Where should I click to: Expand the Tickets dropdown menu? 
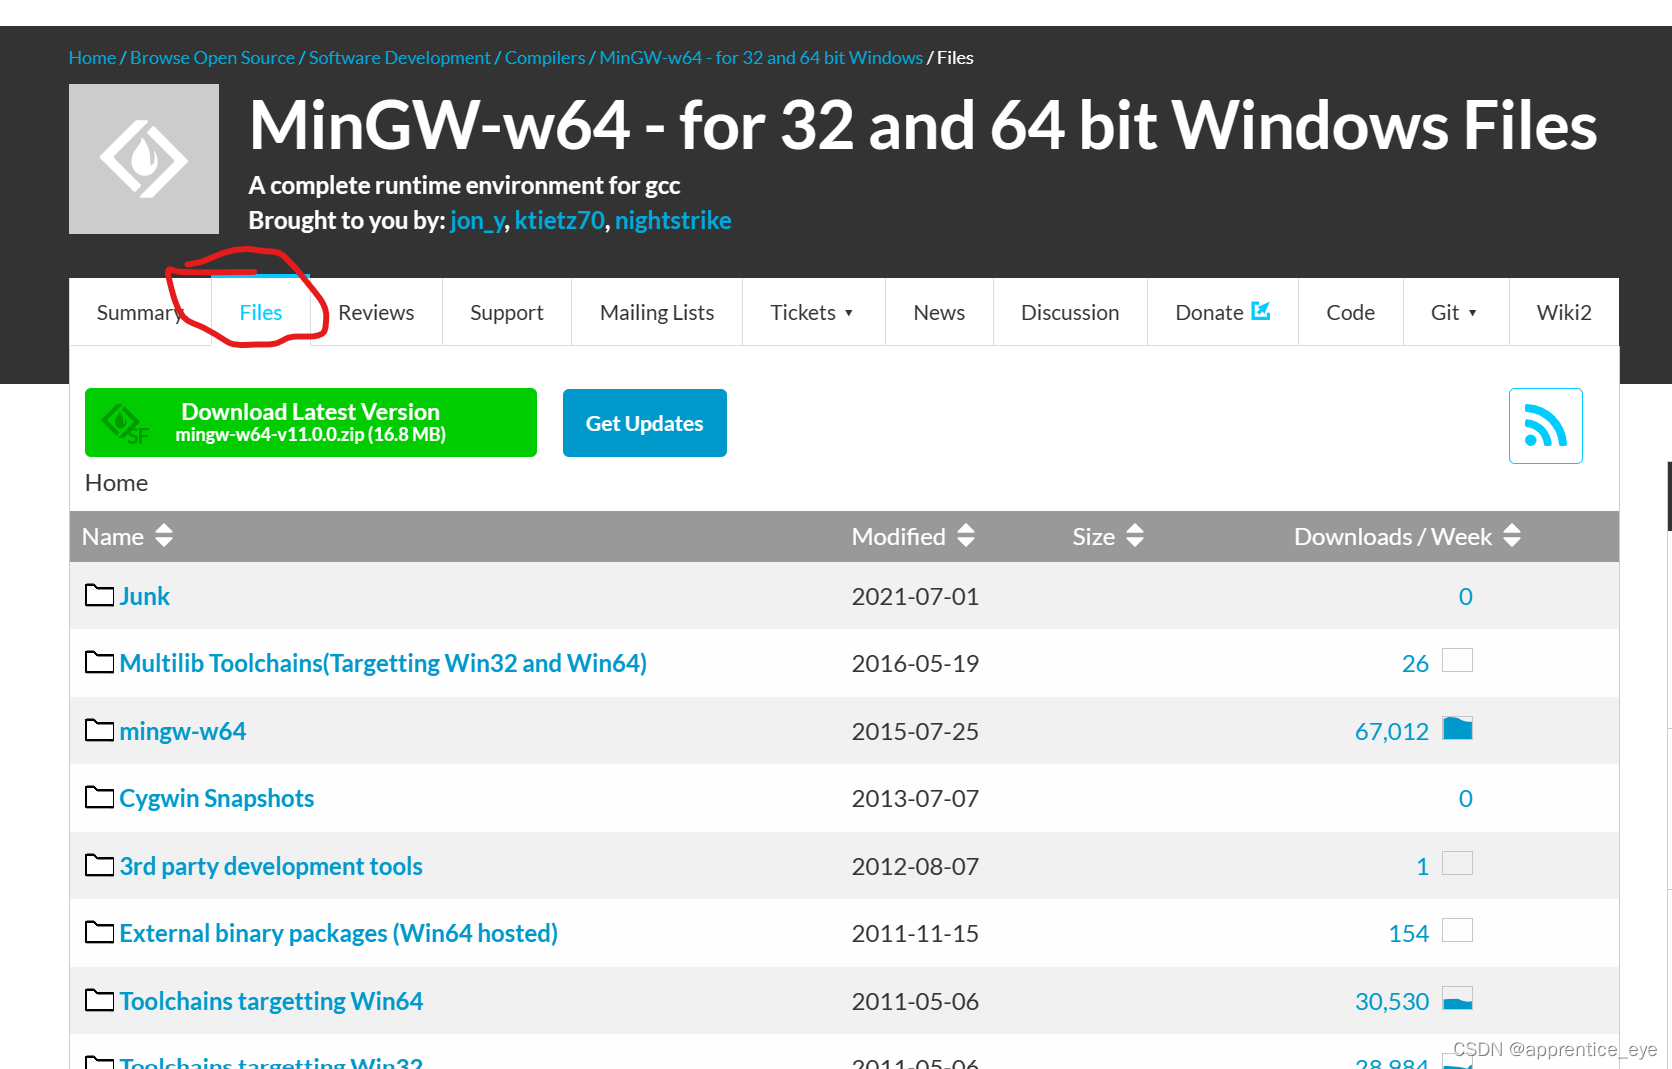pos(813,312)
